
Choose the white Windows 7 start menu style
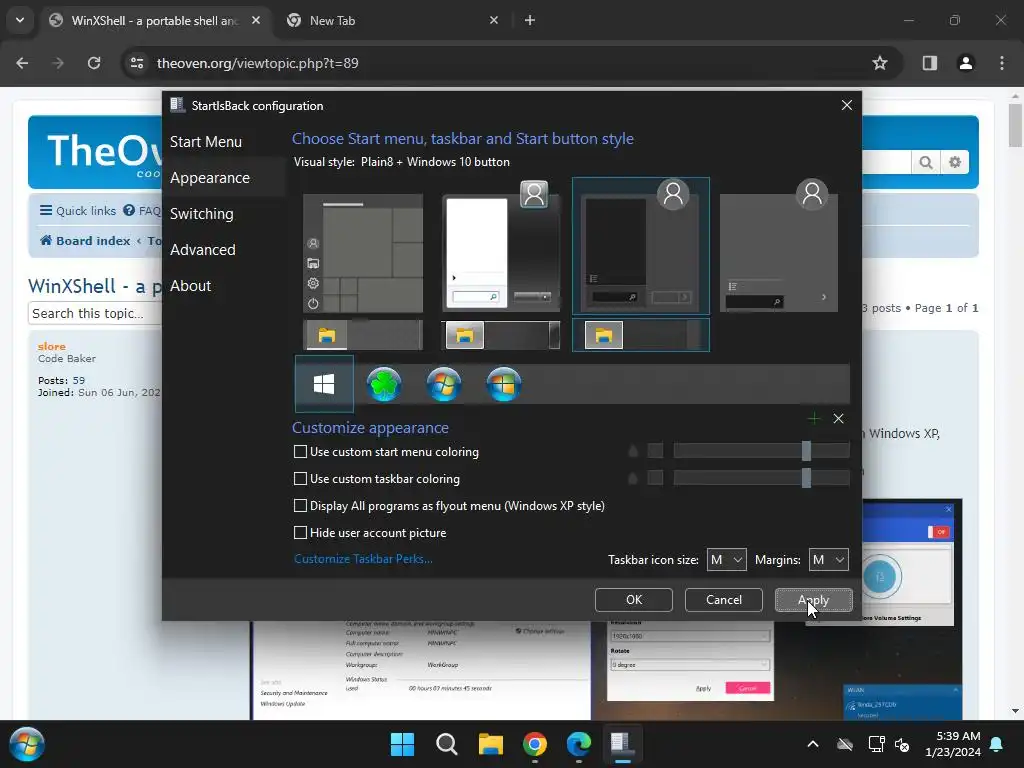(502, 247)
